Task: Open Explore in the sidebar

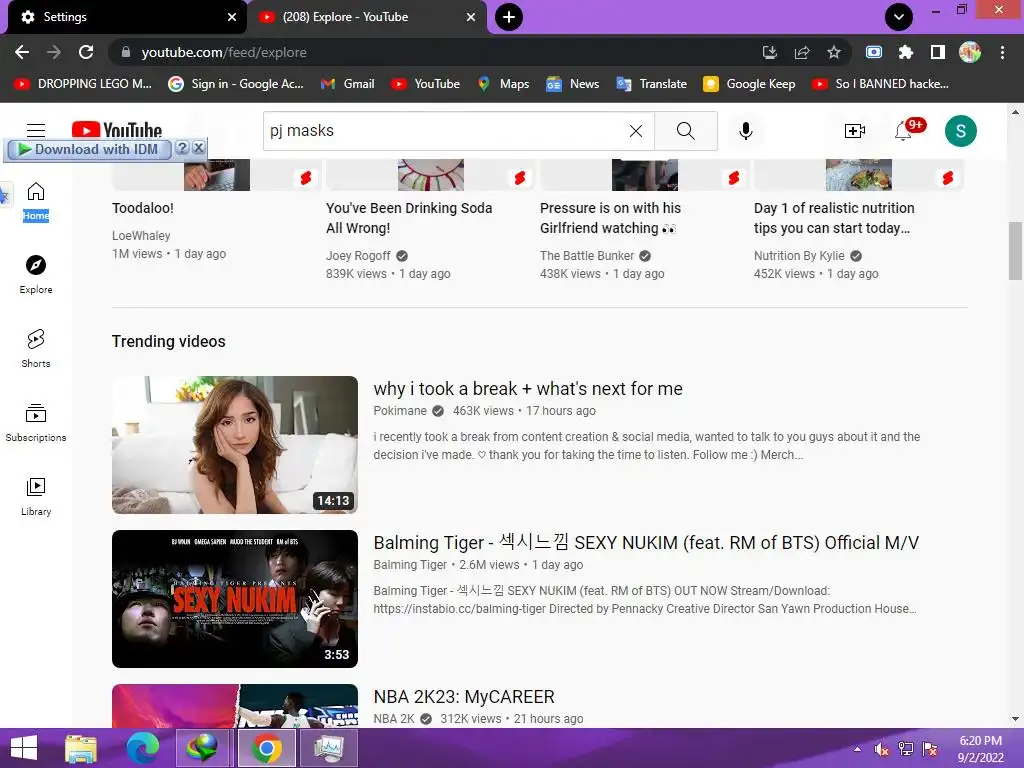Action: [x=36, y=275]
